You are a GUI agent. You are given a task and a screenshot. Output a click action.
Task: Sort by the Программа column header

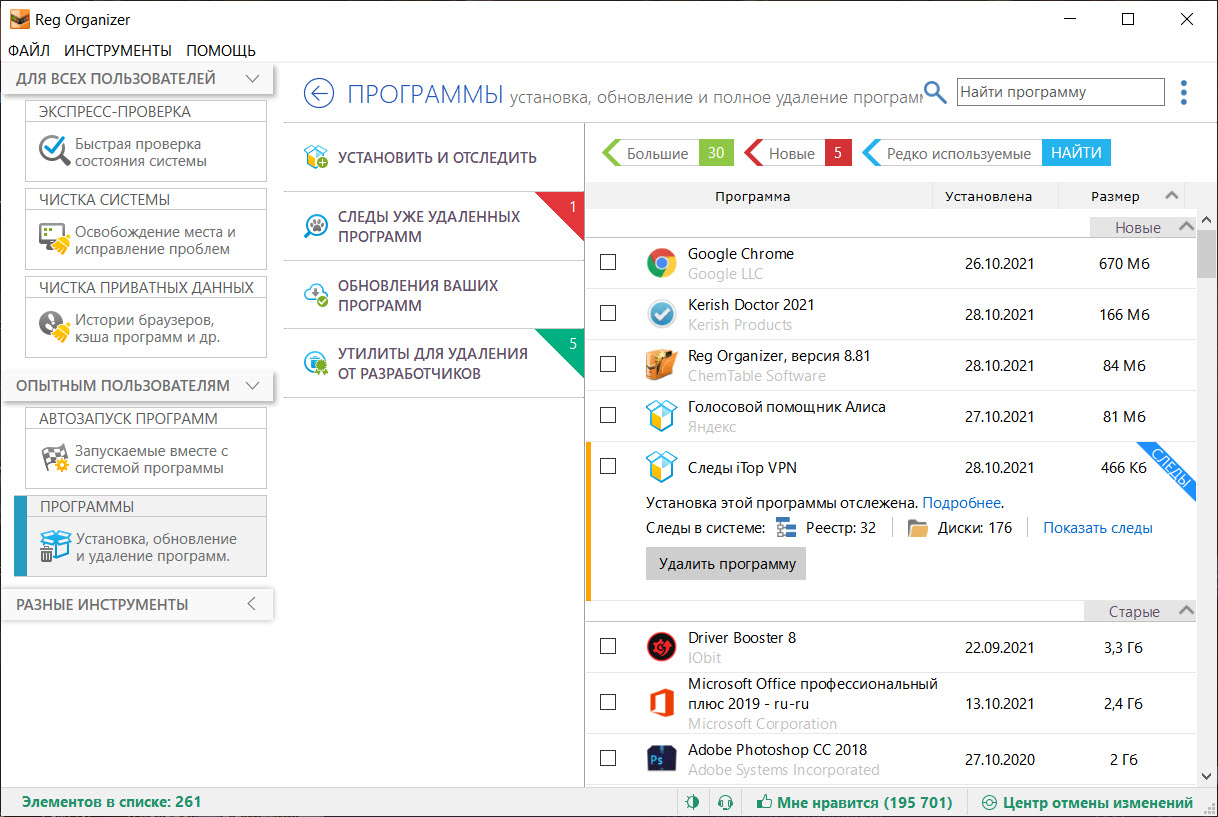pyautogui.click(x=752, y=196)
